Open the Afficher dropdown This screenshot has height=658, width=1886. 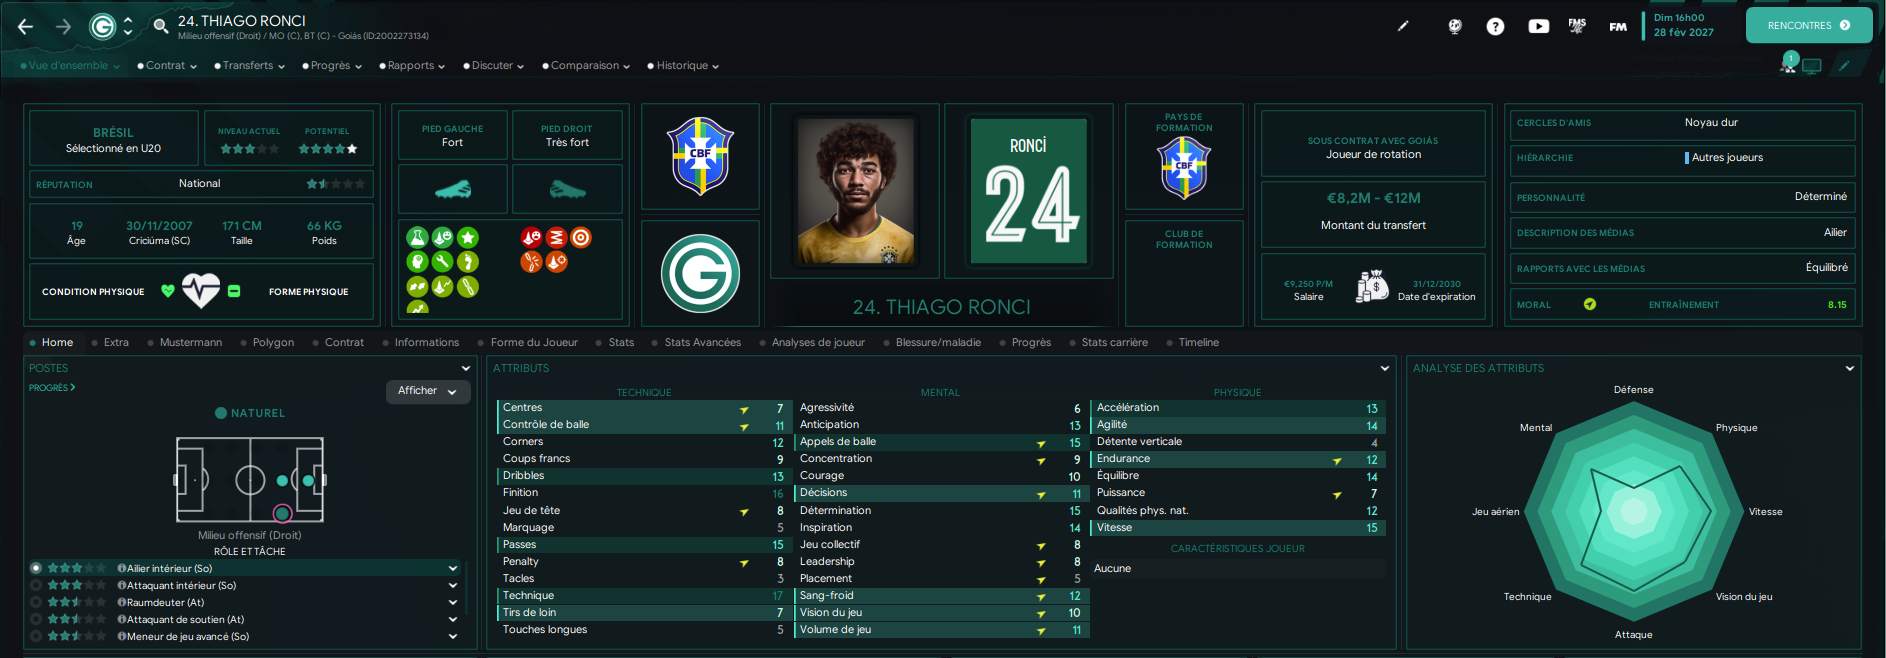tap(427, 391)
